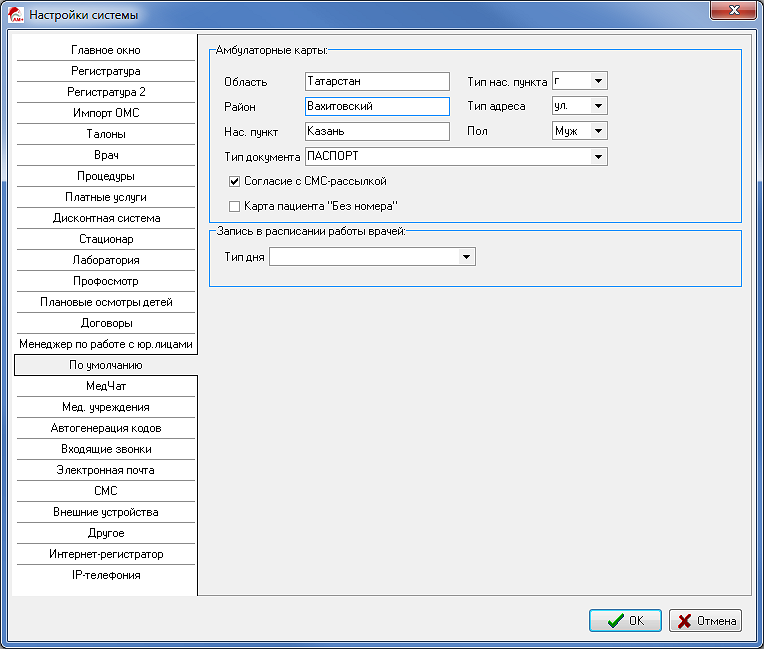764x649 pixels.
Task: Close the Настройки системы window
Action: (734, 10)
